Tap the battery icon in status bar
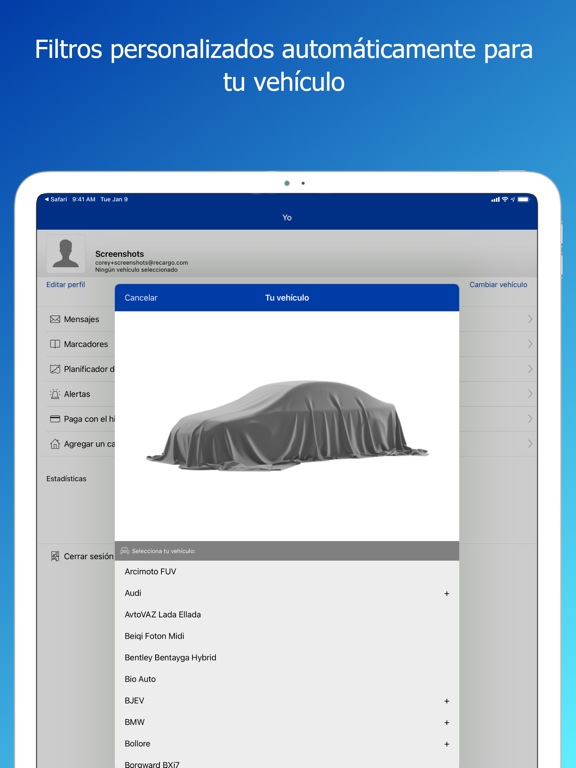This screenshot has height=768, width=576. [x=524, y=199]
